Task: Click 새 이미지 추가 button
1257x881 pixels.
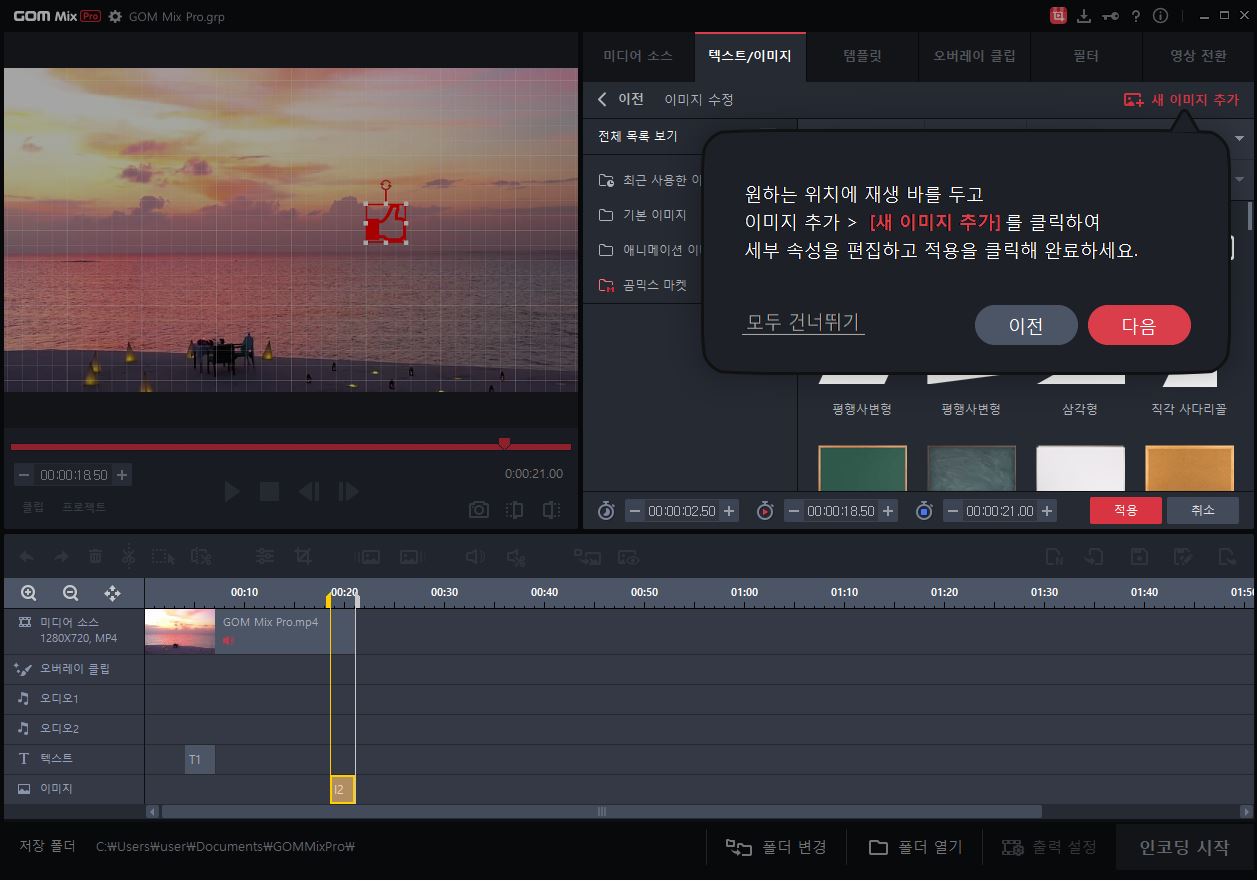Action: tap(1181, 99)
